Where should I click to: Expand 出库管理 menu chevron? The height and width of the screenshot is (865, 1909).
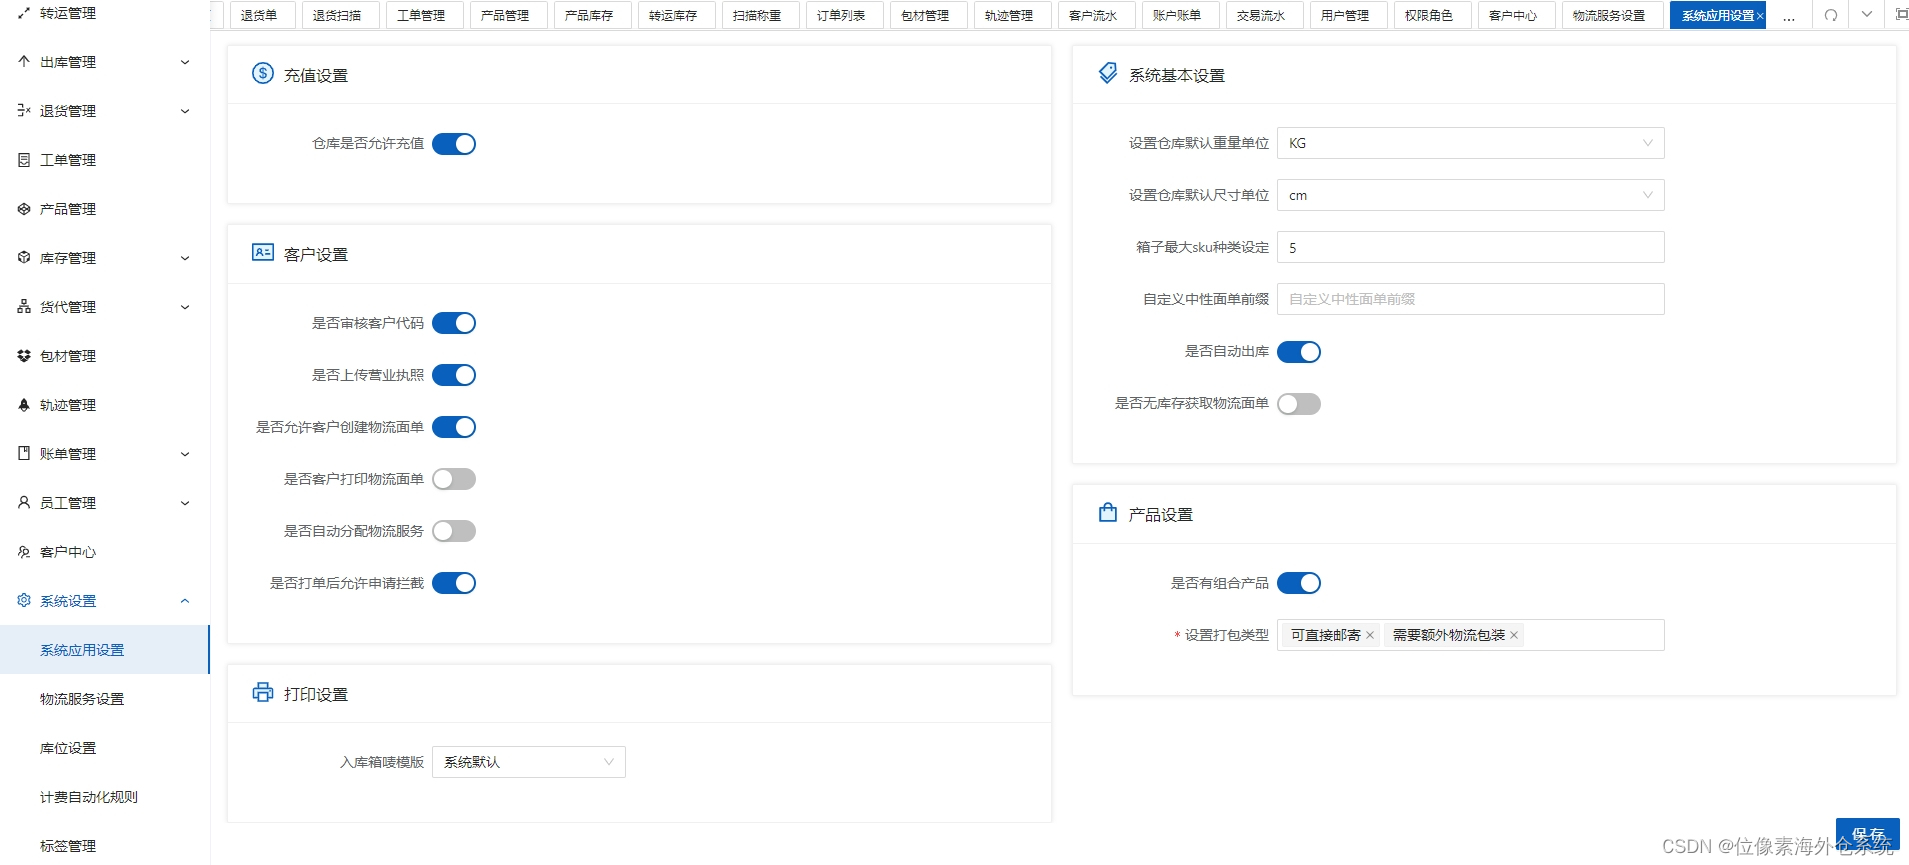[185, 62]
